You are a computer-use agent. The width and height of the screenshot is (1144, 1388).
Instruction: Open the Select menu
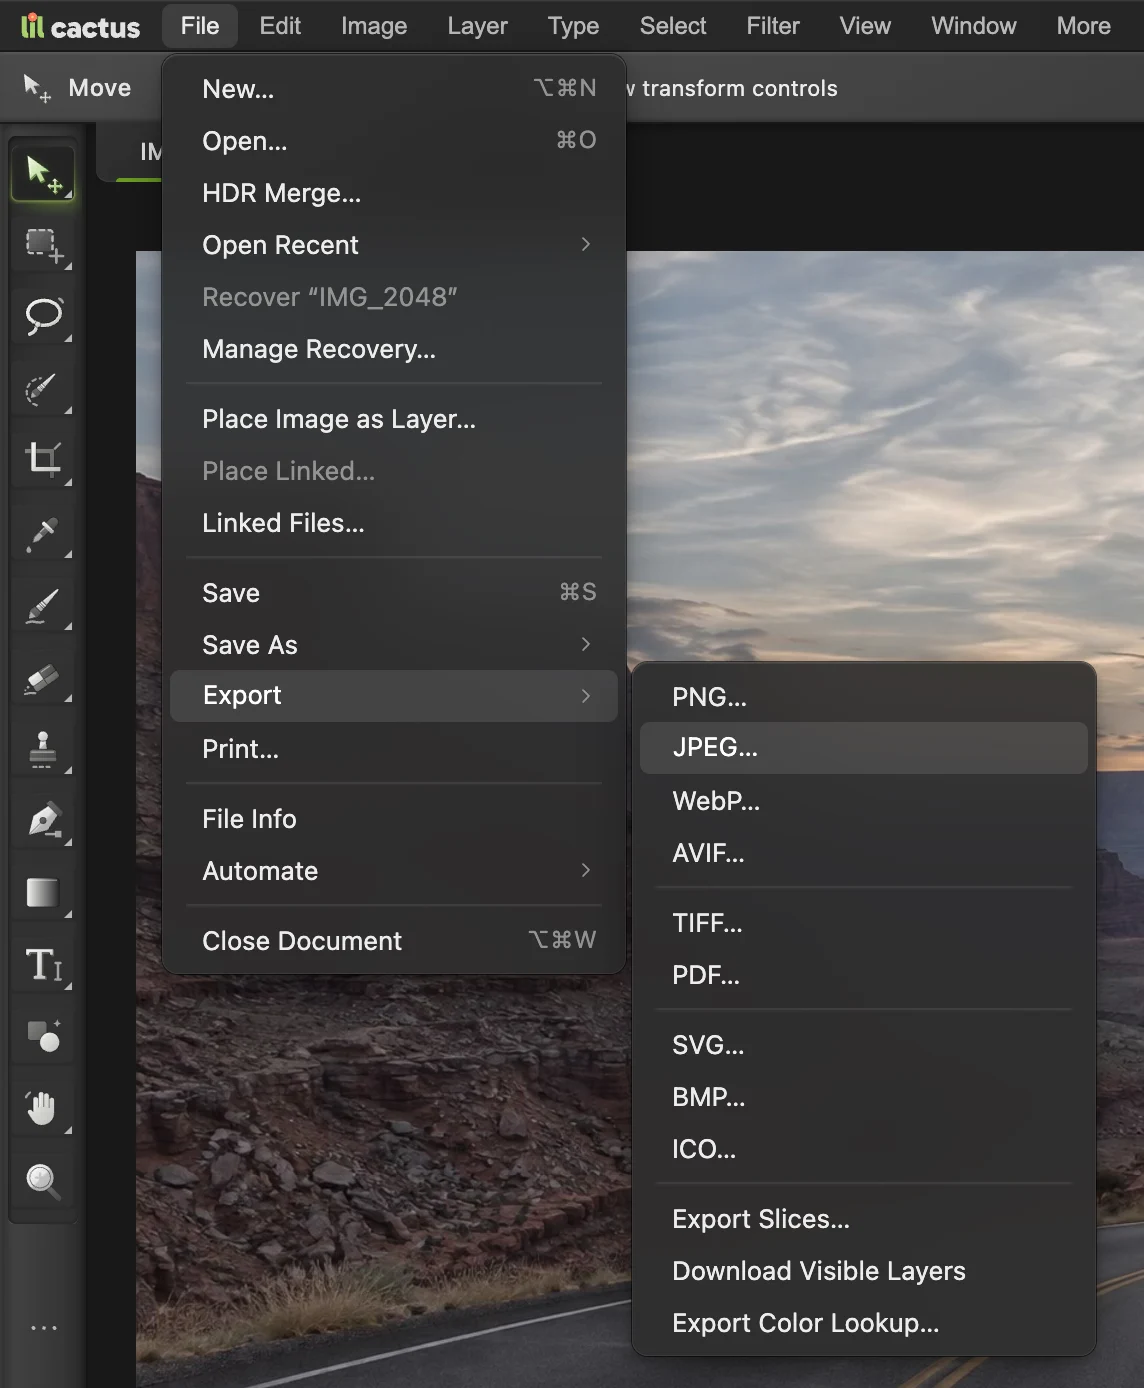(x=673, y=26)
